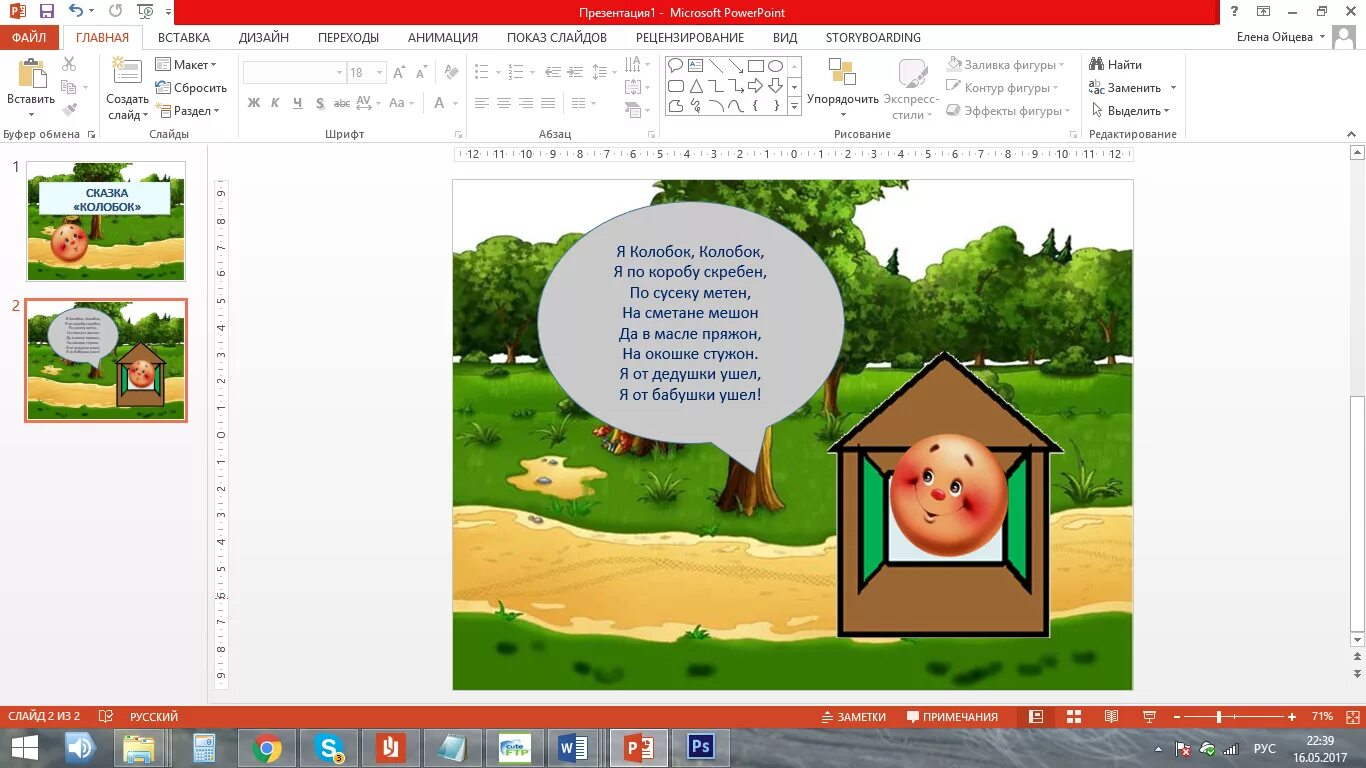Image resolution: width=1366 pixels, height=768 pixels.
Task: Toggle italic К formatting
Action: pyautogui.click(x=277, y=103)
